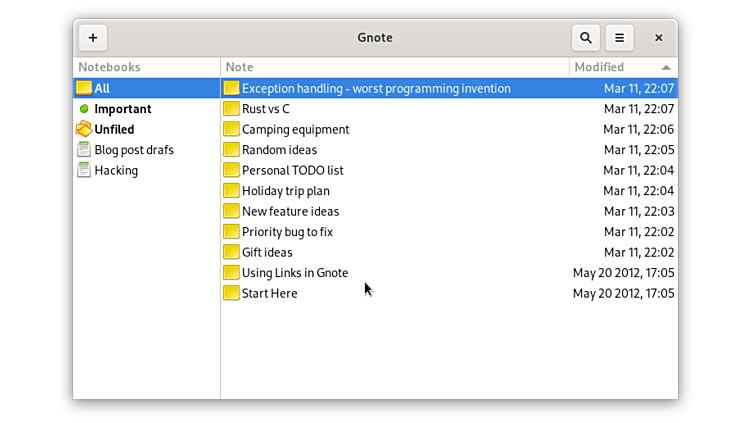Image resolution: width=752 pixels, height=423 pixels.
Task: Select the Personal TODO list note
Action: click(292, 171)
